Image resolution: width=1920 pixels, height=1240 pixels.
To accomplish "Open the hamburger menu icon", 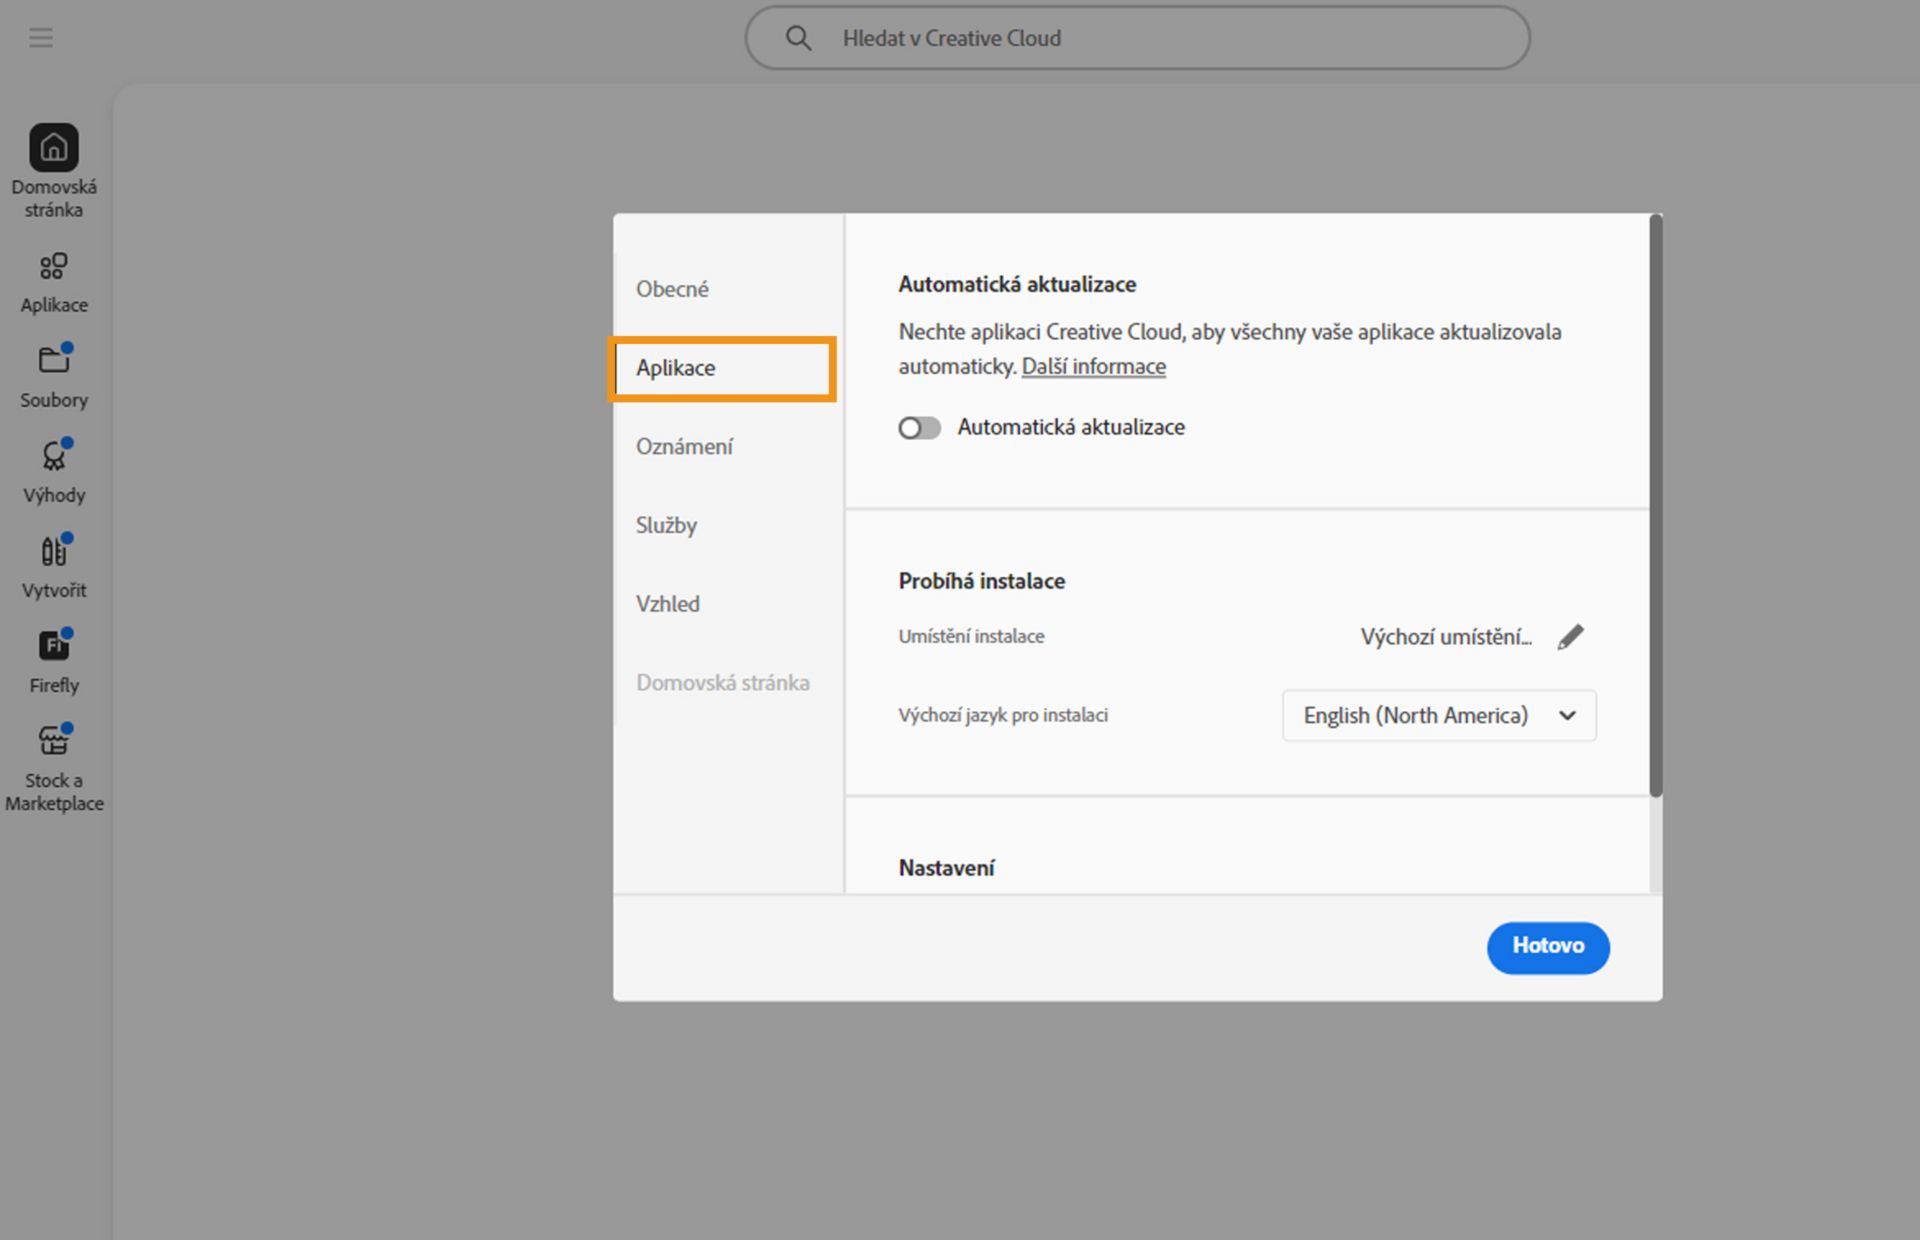I will [40, 38].
